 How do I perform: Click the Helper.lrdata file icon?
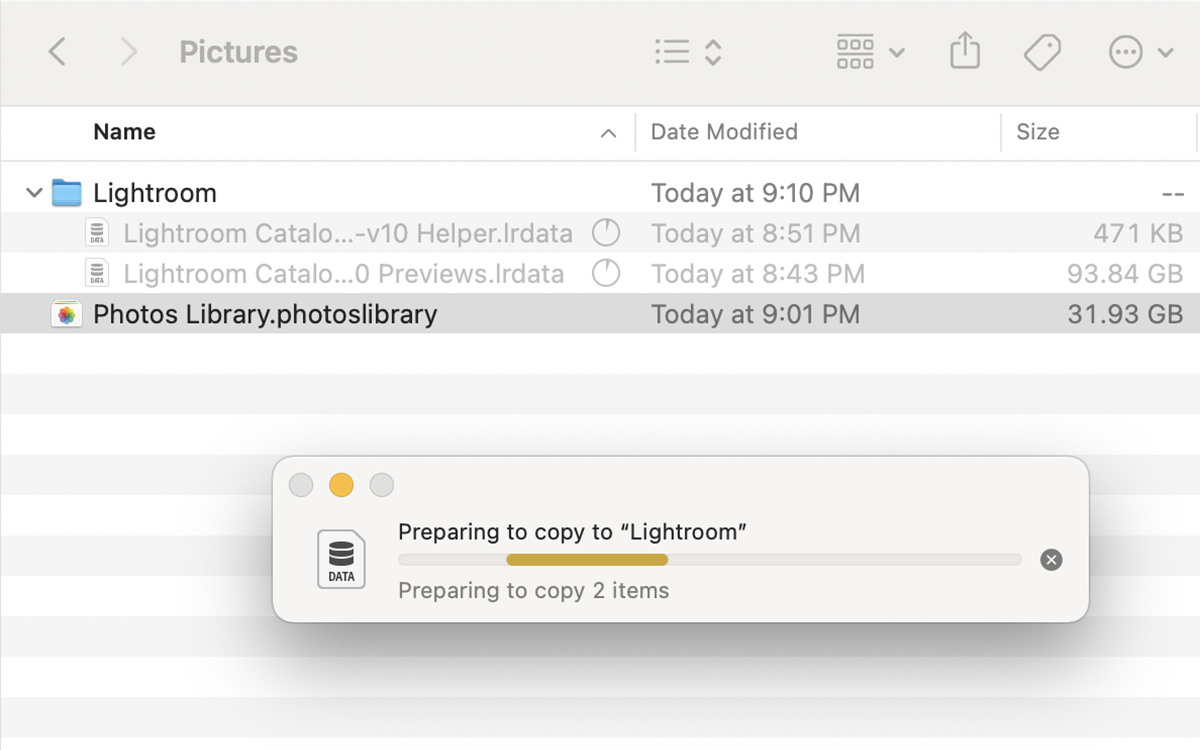pos(96,234)
